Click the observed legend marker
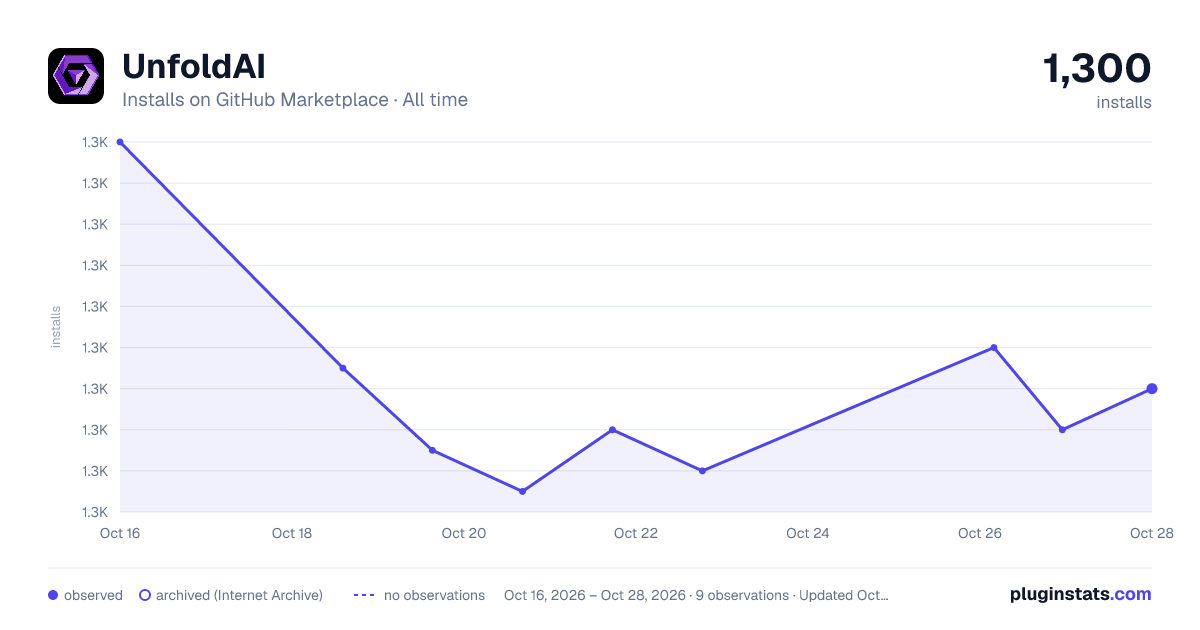Image resolution: width=1200 pixels, height=630 pixels. (x=53, y=595)
